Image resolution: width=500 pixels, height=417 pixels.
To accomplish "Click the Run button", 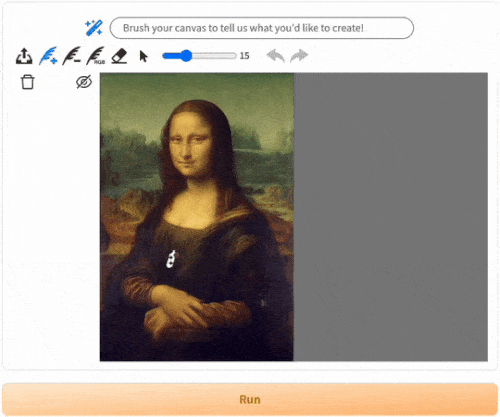I will [x=250, y=399].
